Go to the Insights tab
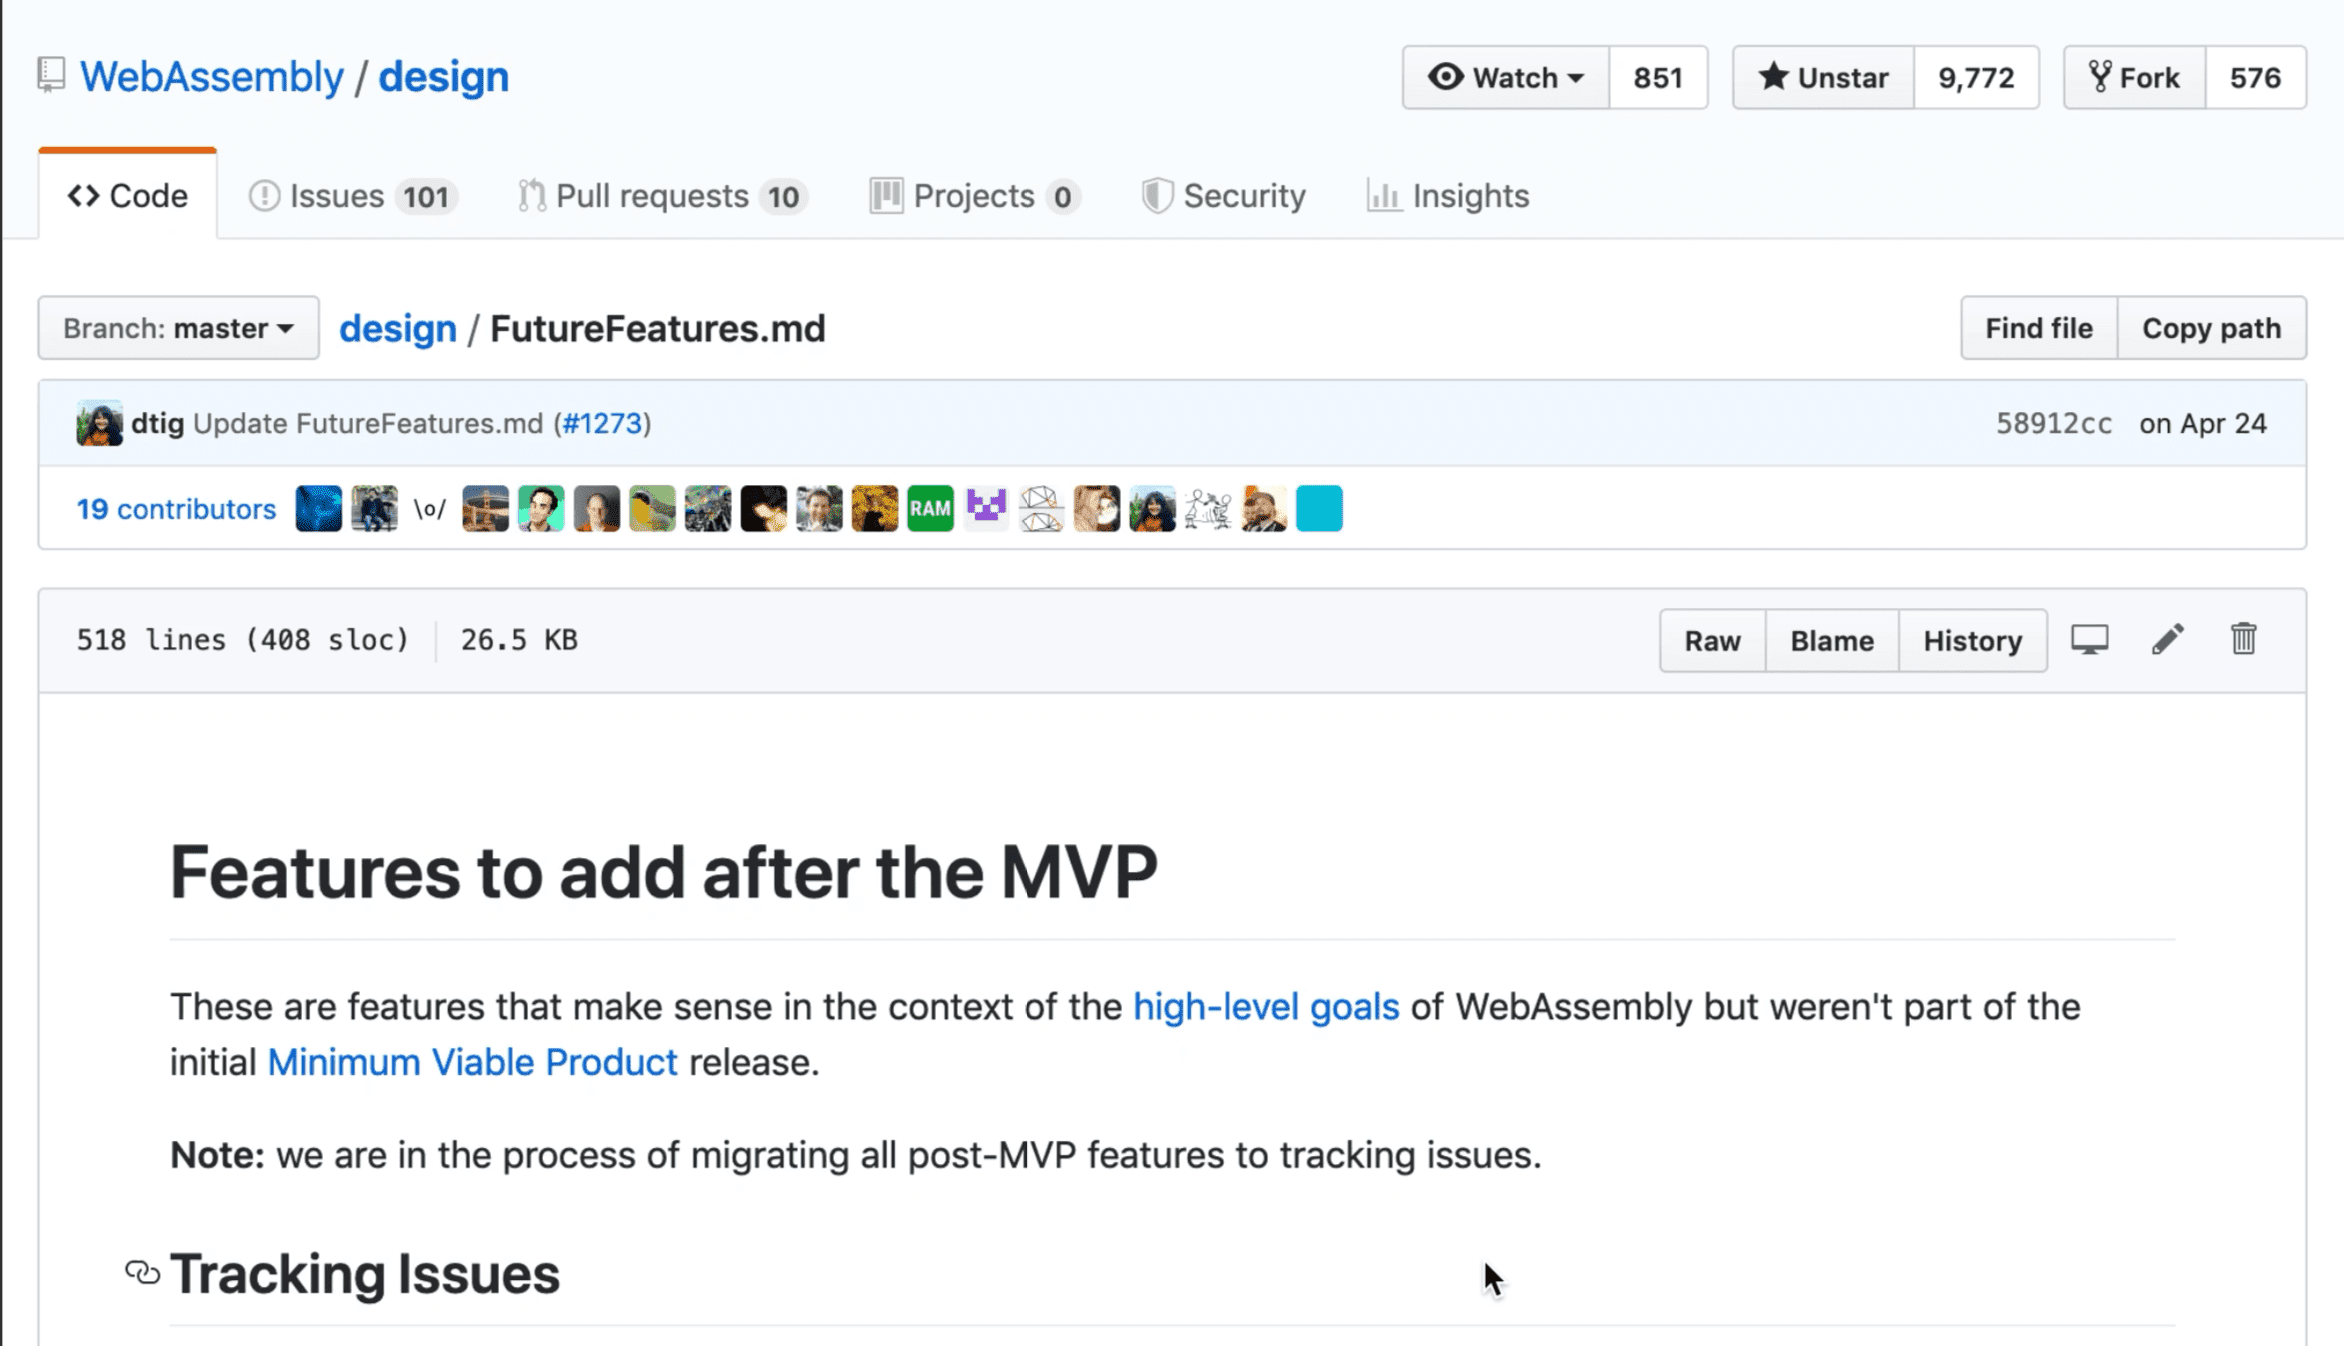2344x1346 pixels. [1448, 196]
